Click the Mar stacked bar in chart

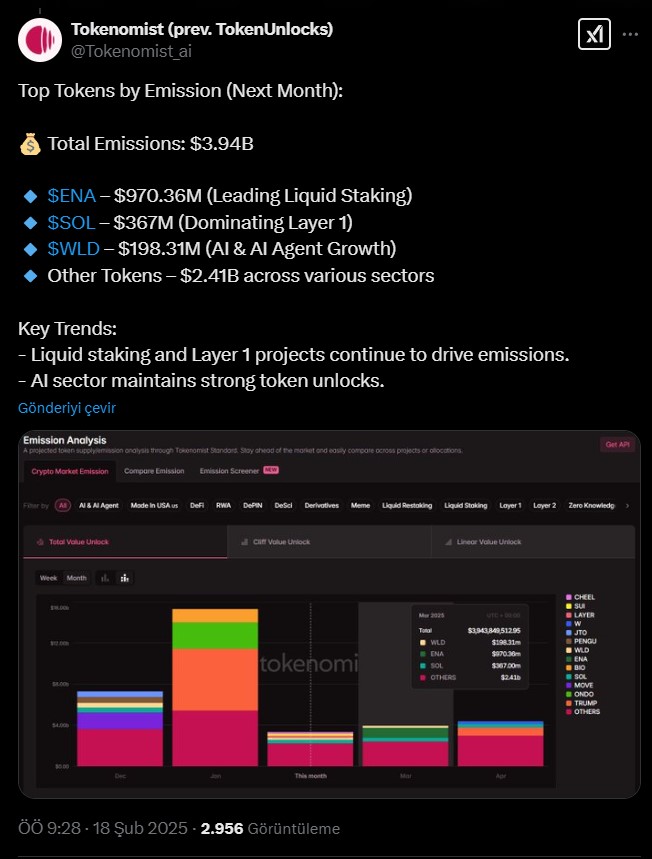coord(405,746)
